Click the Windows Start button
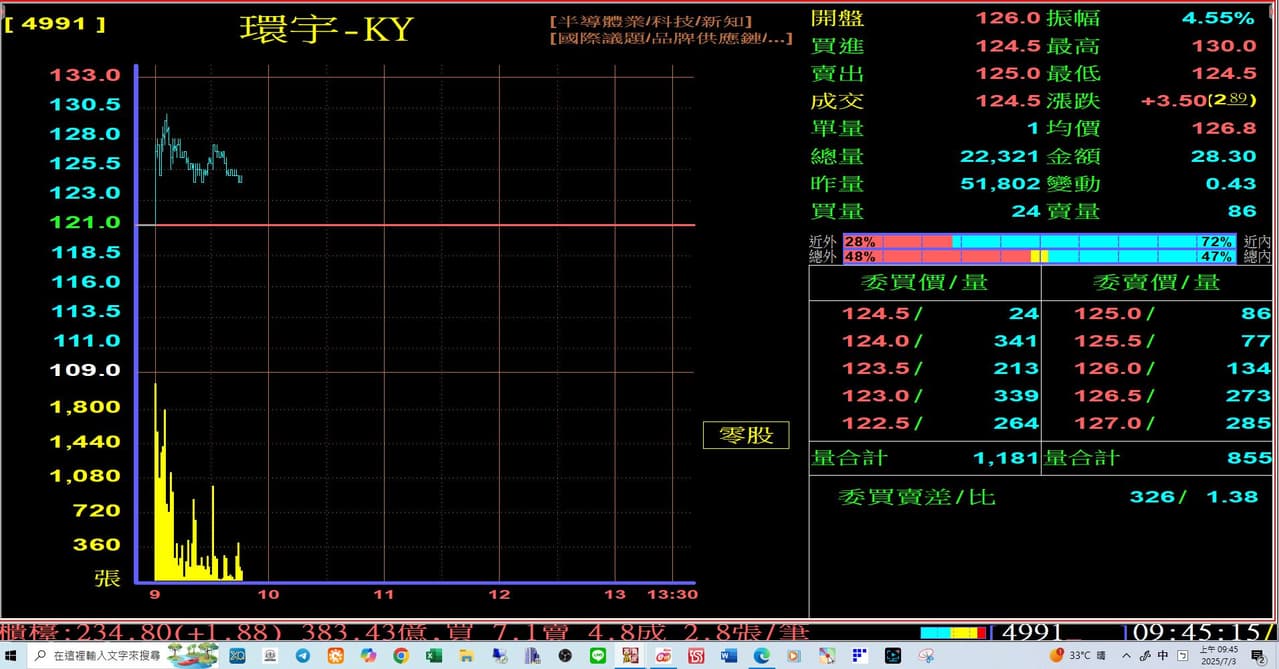The width and height of the screenshot is (1279, 669). coord(11,657)
